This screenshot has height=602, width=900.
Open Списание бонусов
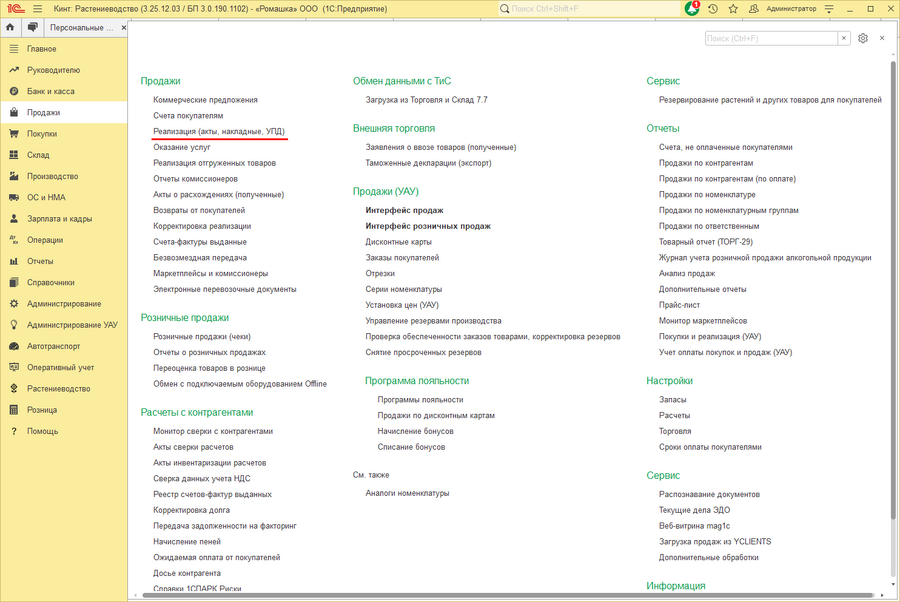click(x=411, y=447)
